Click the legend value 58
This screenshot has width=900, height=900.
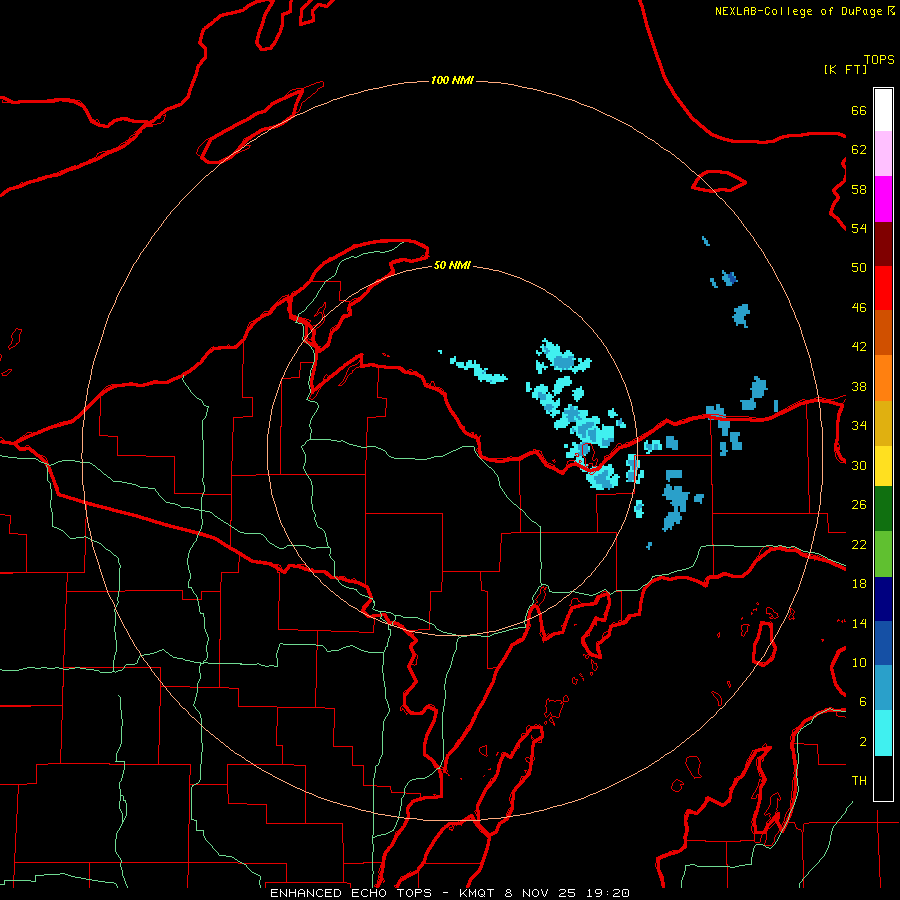859,189
